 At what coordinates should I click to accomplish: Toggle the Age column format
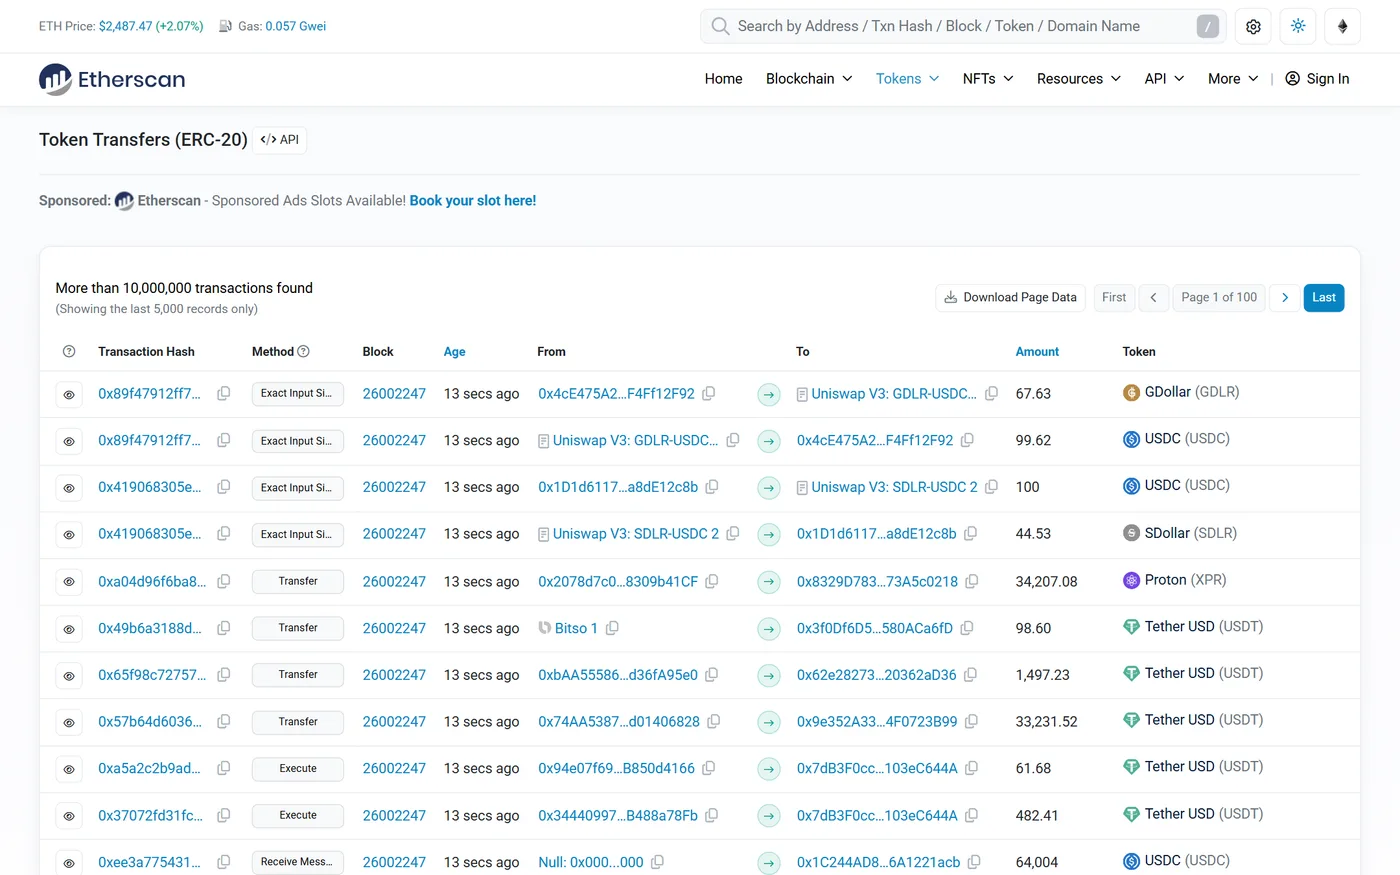(455, 352)
